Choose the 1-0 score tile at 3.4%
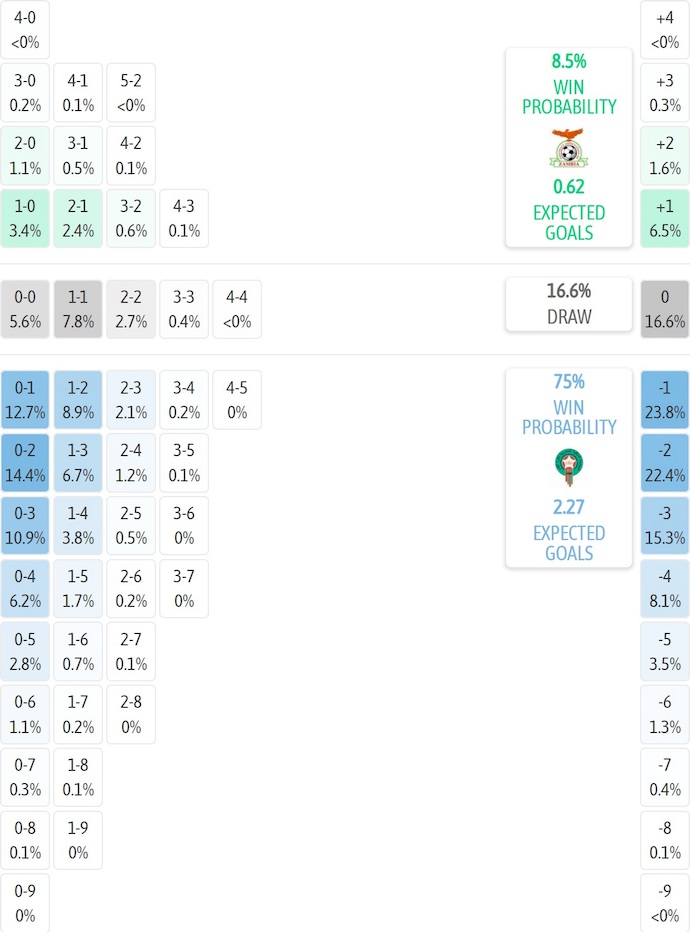The image size is (690, 932). tap(25, 218)
